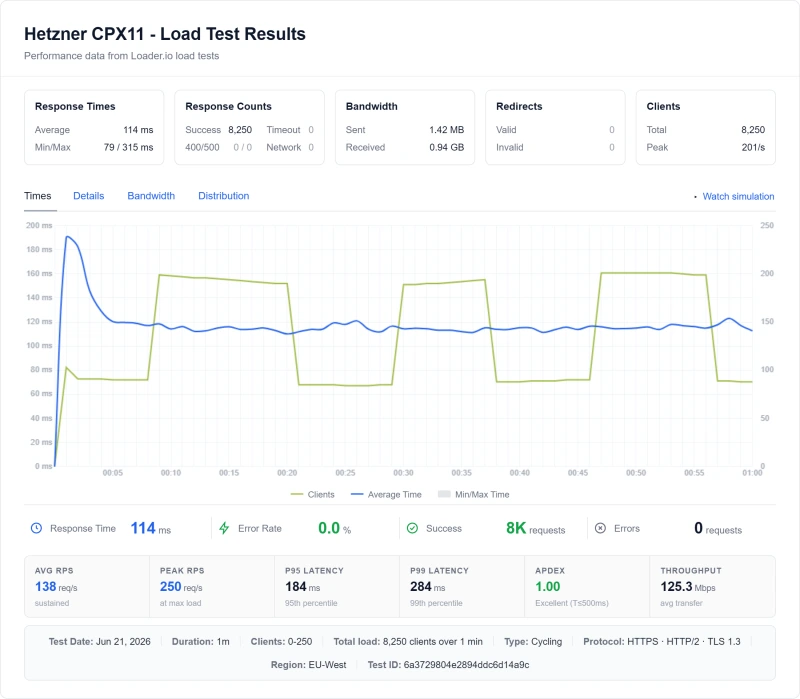
Task: Click the Hetzner CPX11 Load Test Results heading
Action: [x=165, y=34]
